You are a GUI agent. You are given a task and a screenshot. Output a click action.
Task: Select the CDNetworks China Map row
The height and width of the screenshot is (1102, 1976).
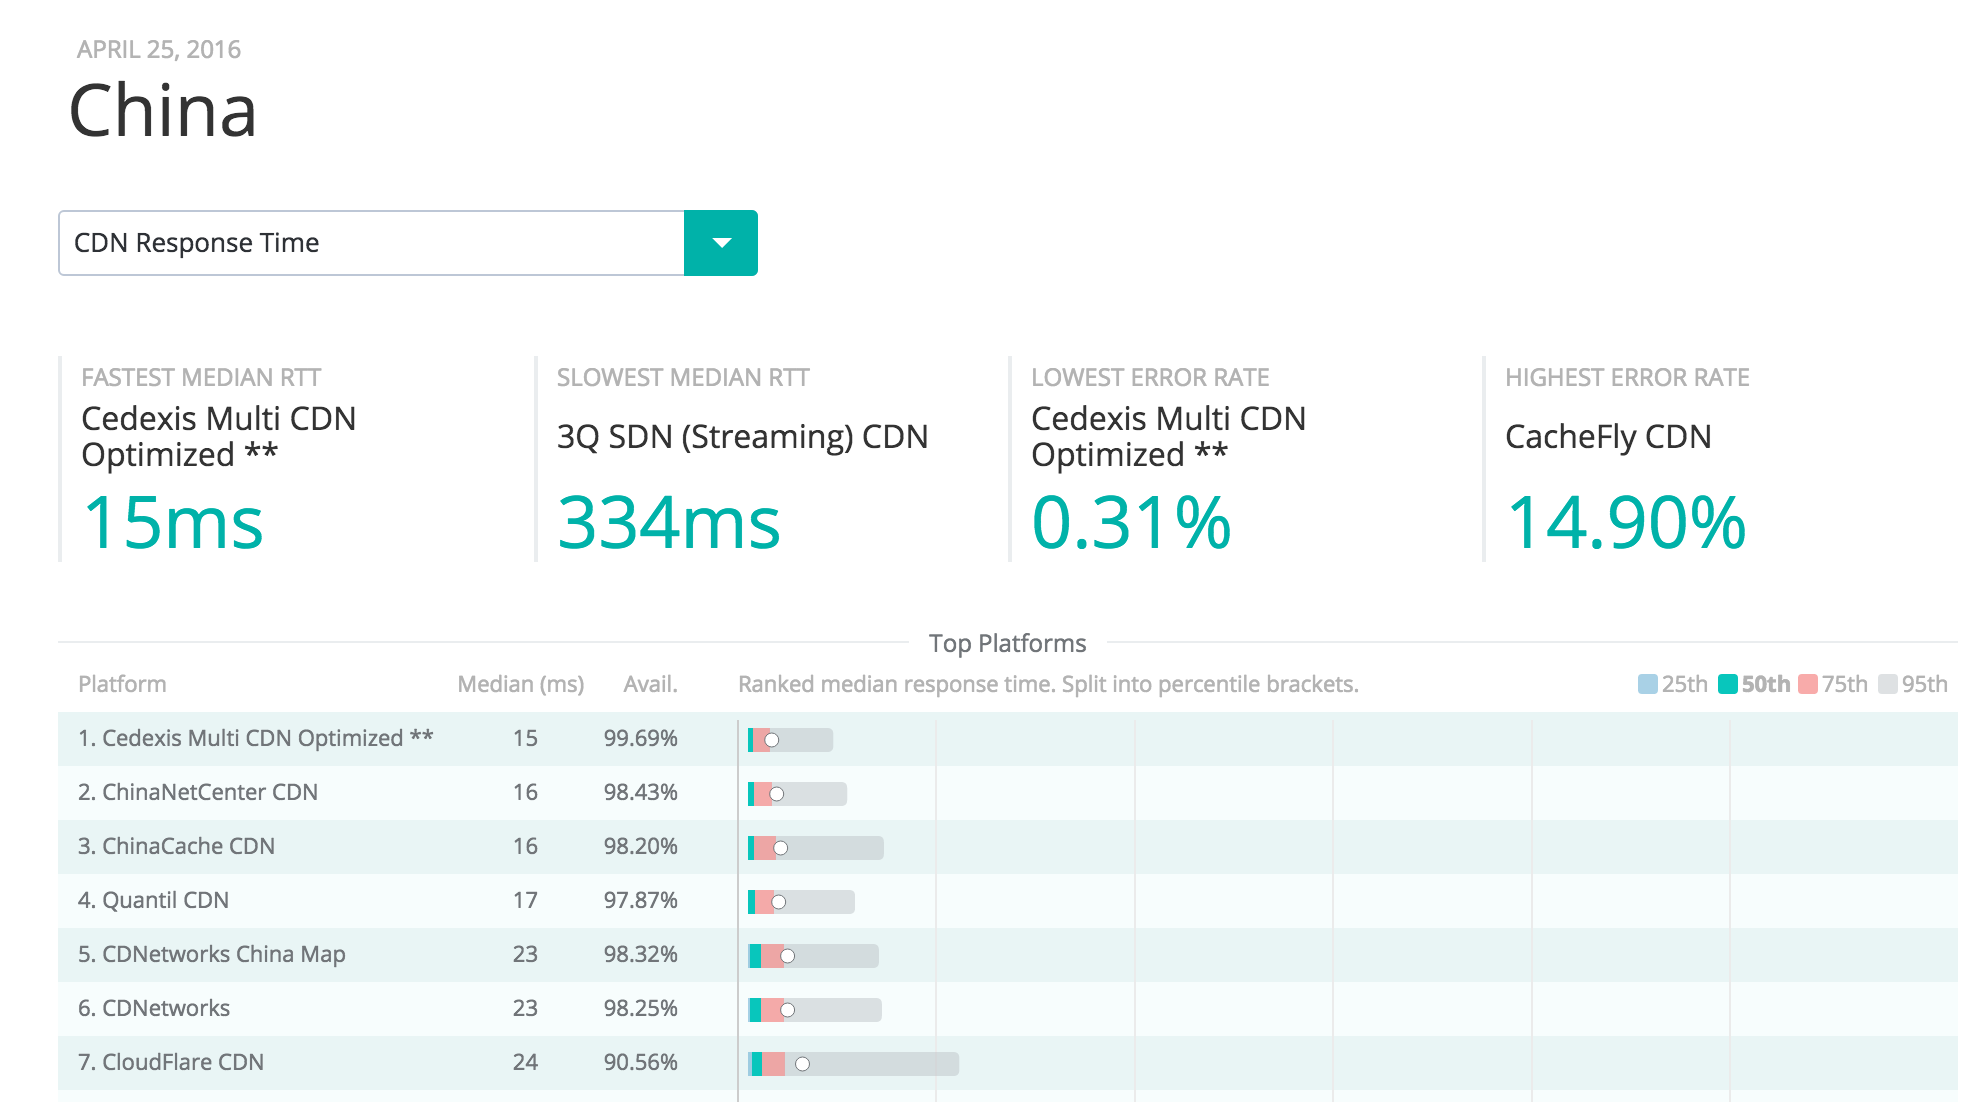coord(1008,955)
